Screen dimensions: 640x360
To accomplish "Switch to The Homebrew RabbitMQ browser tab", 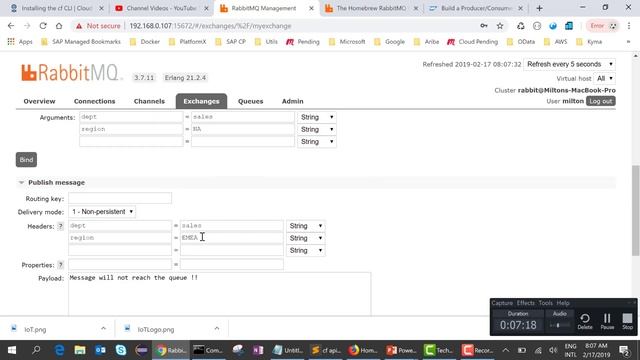I will click(x=371, y=8).
